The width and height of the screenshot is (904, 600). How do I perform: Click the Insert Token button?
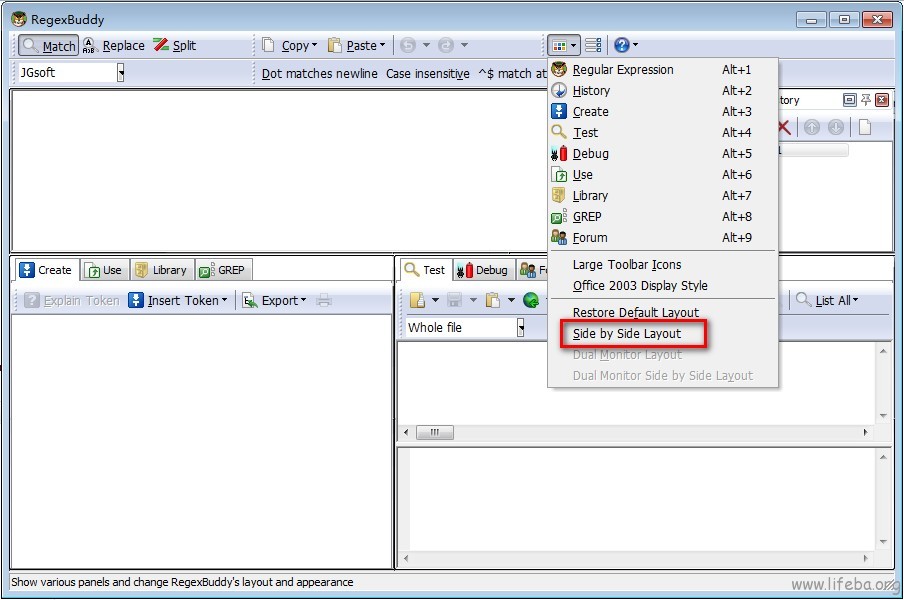click(178, 300)
